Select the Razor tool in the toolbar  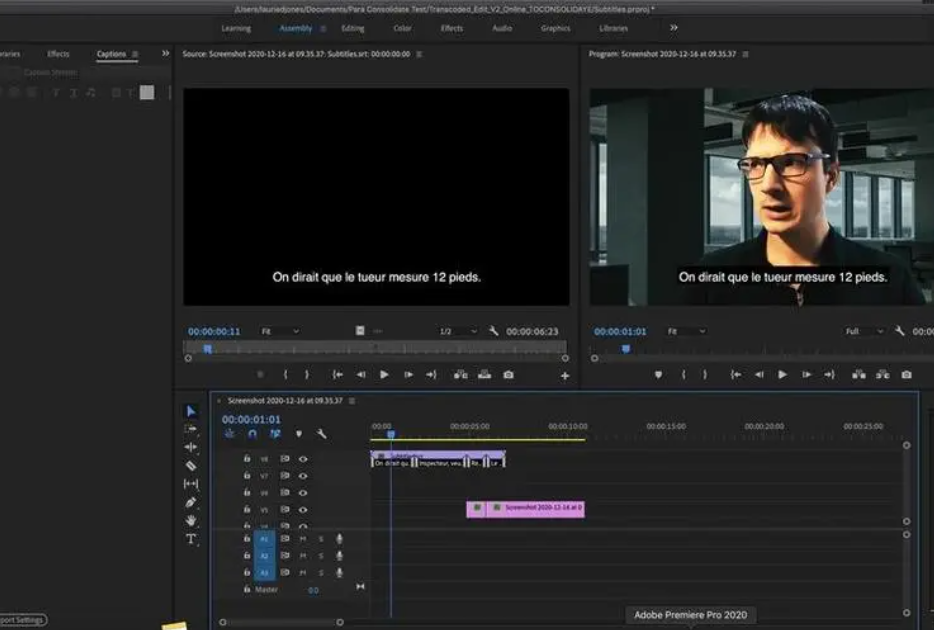pyautogui.click(x=191, y=466)
